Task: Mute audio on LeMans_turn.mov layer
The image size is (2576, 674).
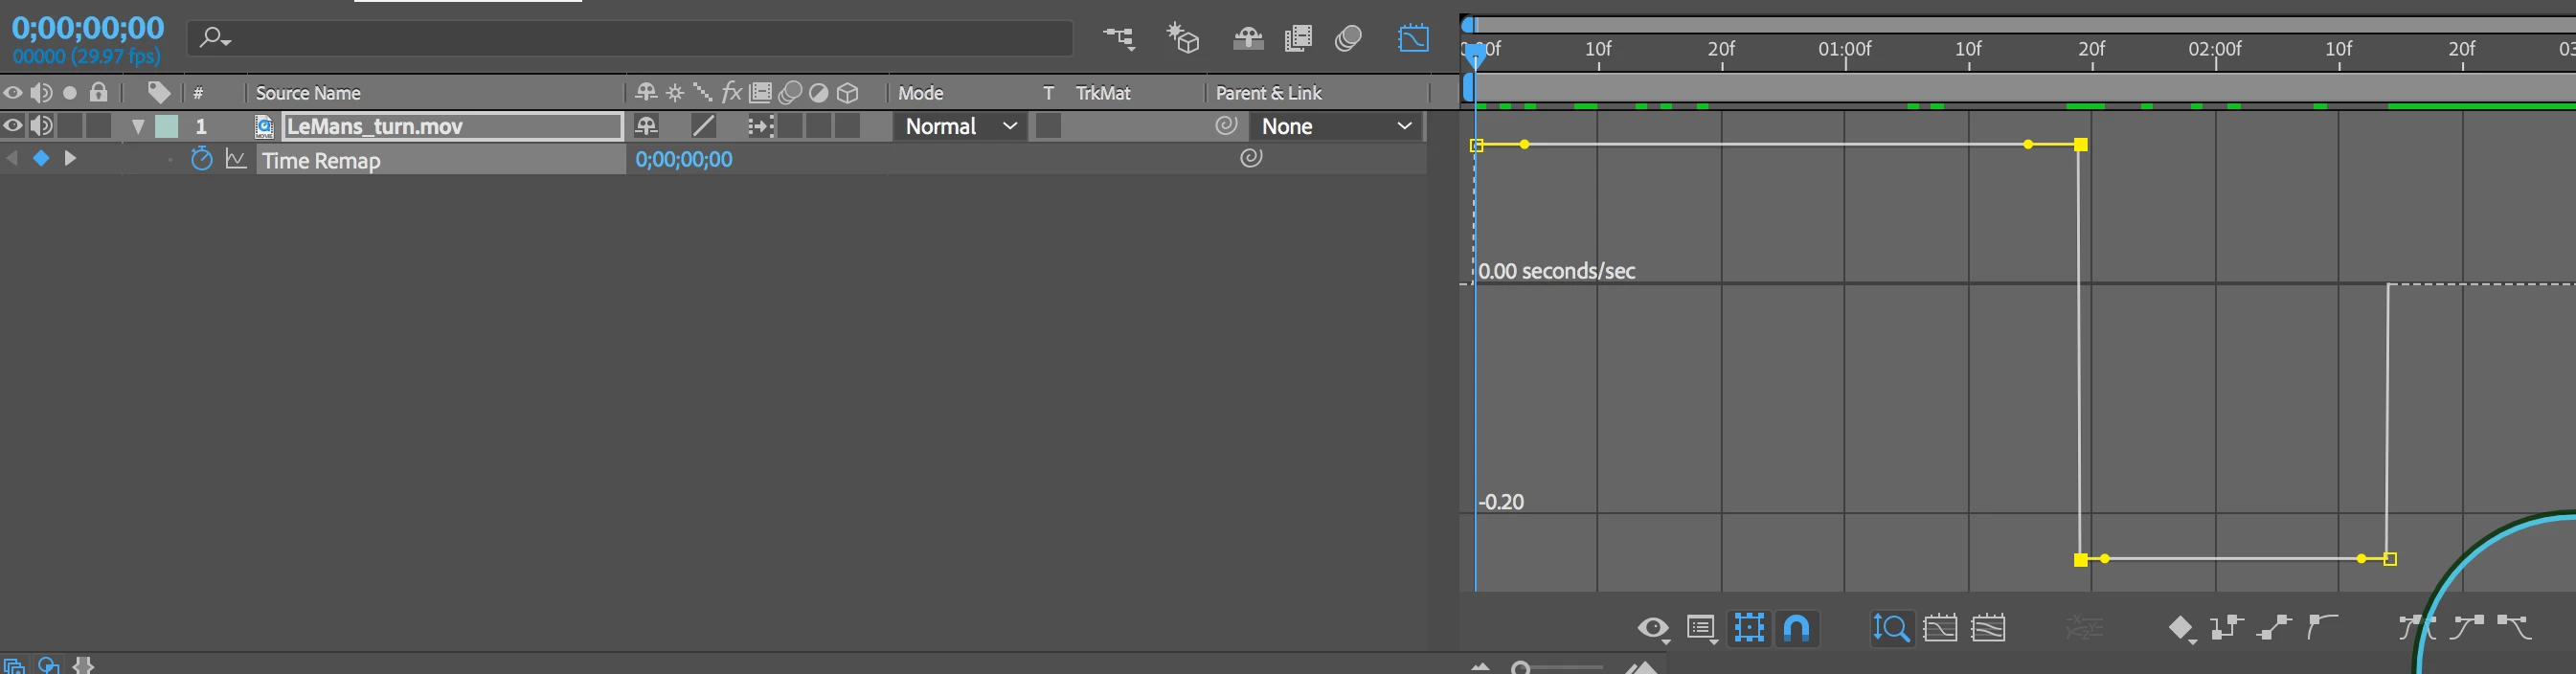Action: point(41,126)
